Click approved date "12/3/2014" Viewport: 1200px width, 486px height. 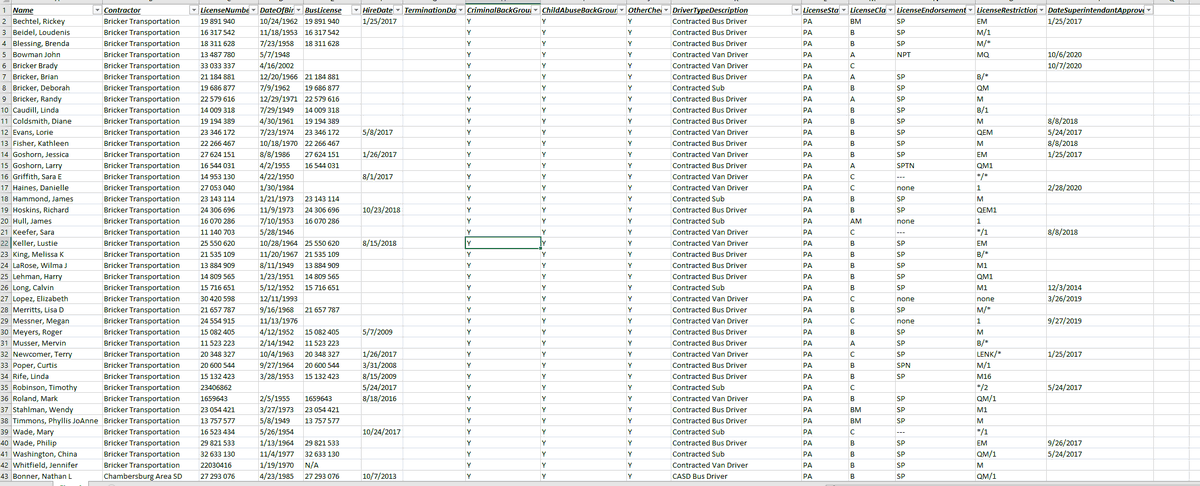tap(1098, 287)
